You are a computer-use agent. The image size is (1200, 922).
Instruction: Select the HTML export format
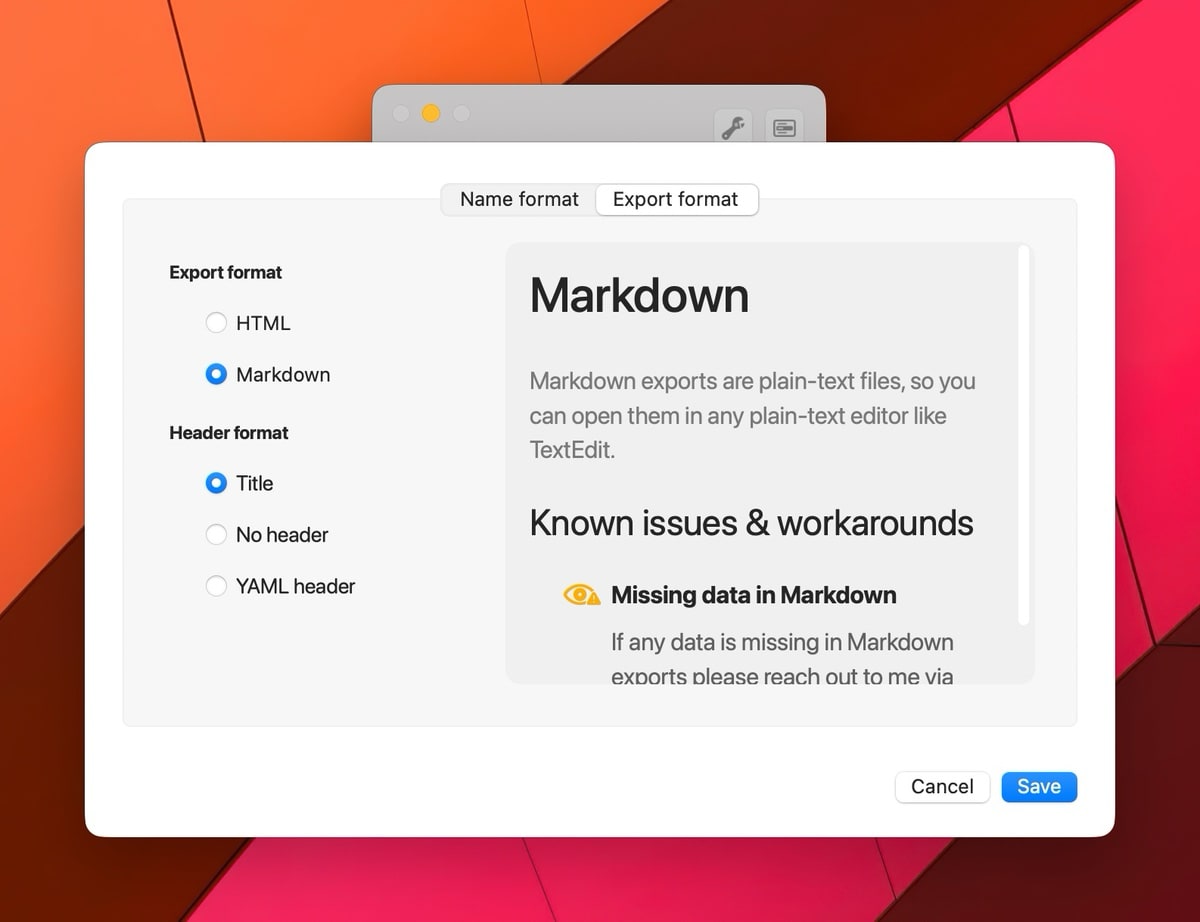[x=216, y=323]
